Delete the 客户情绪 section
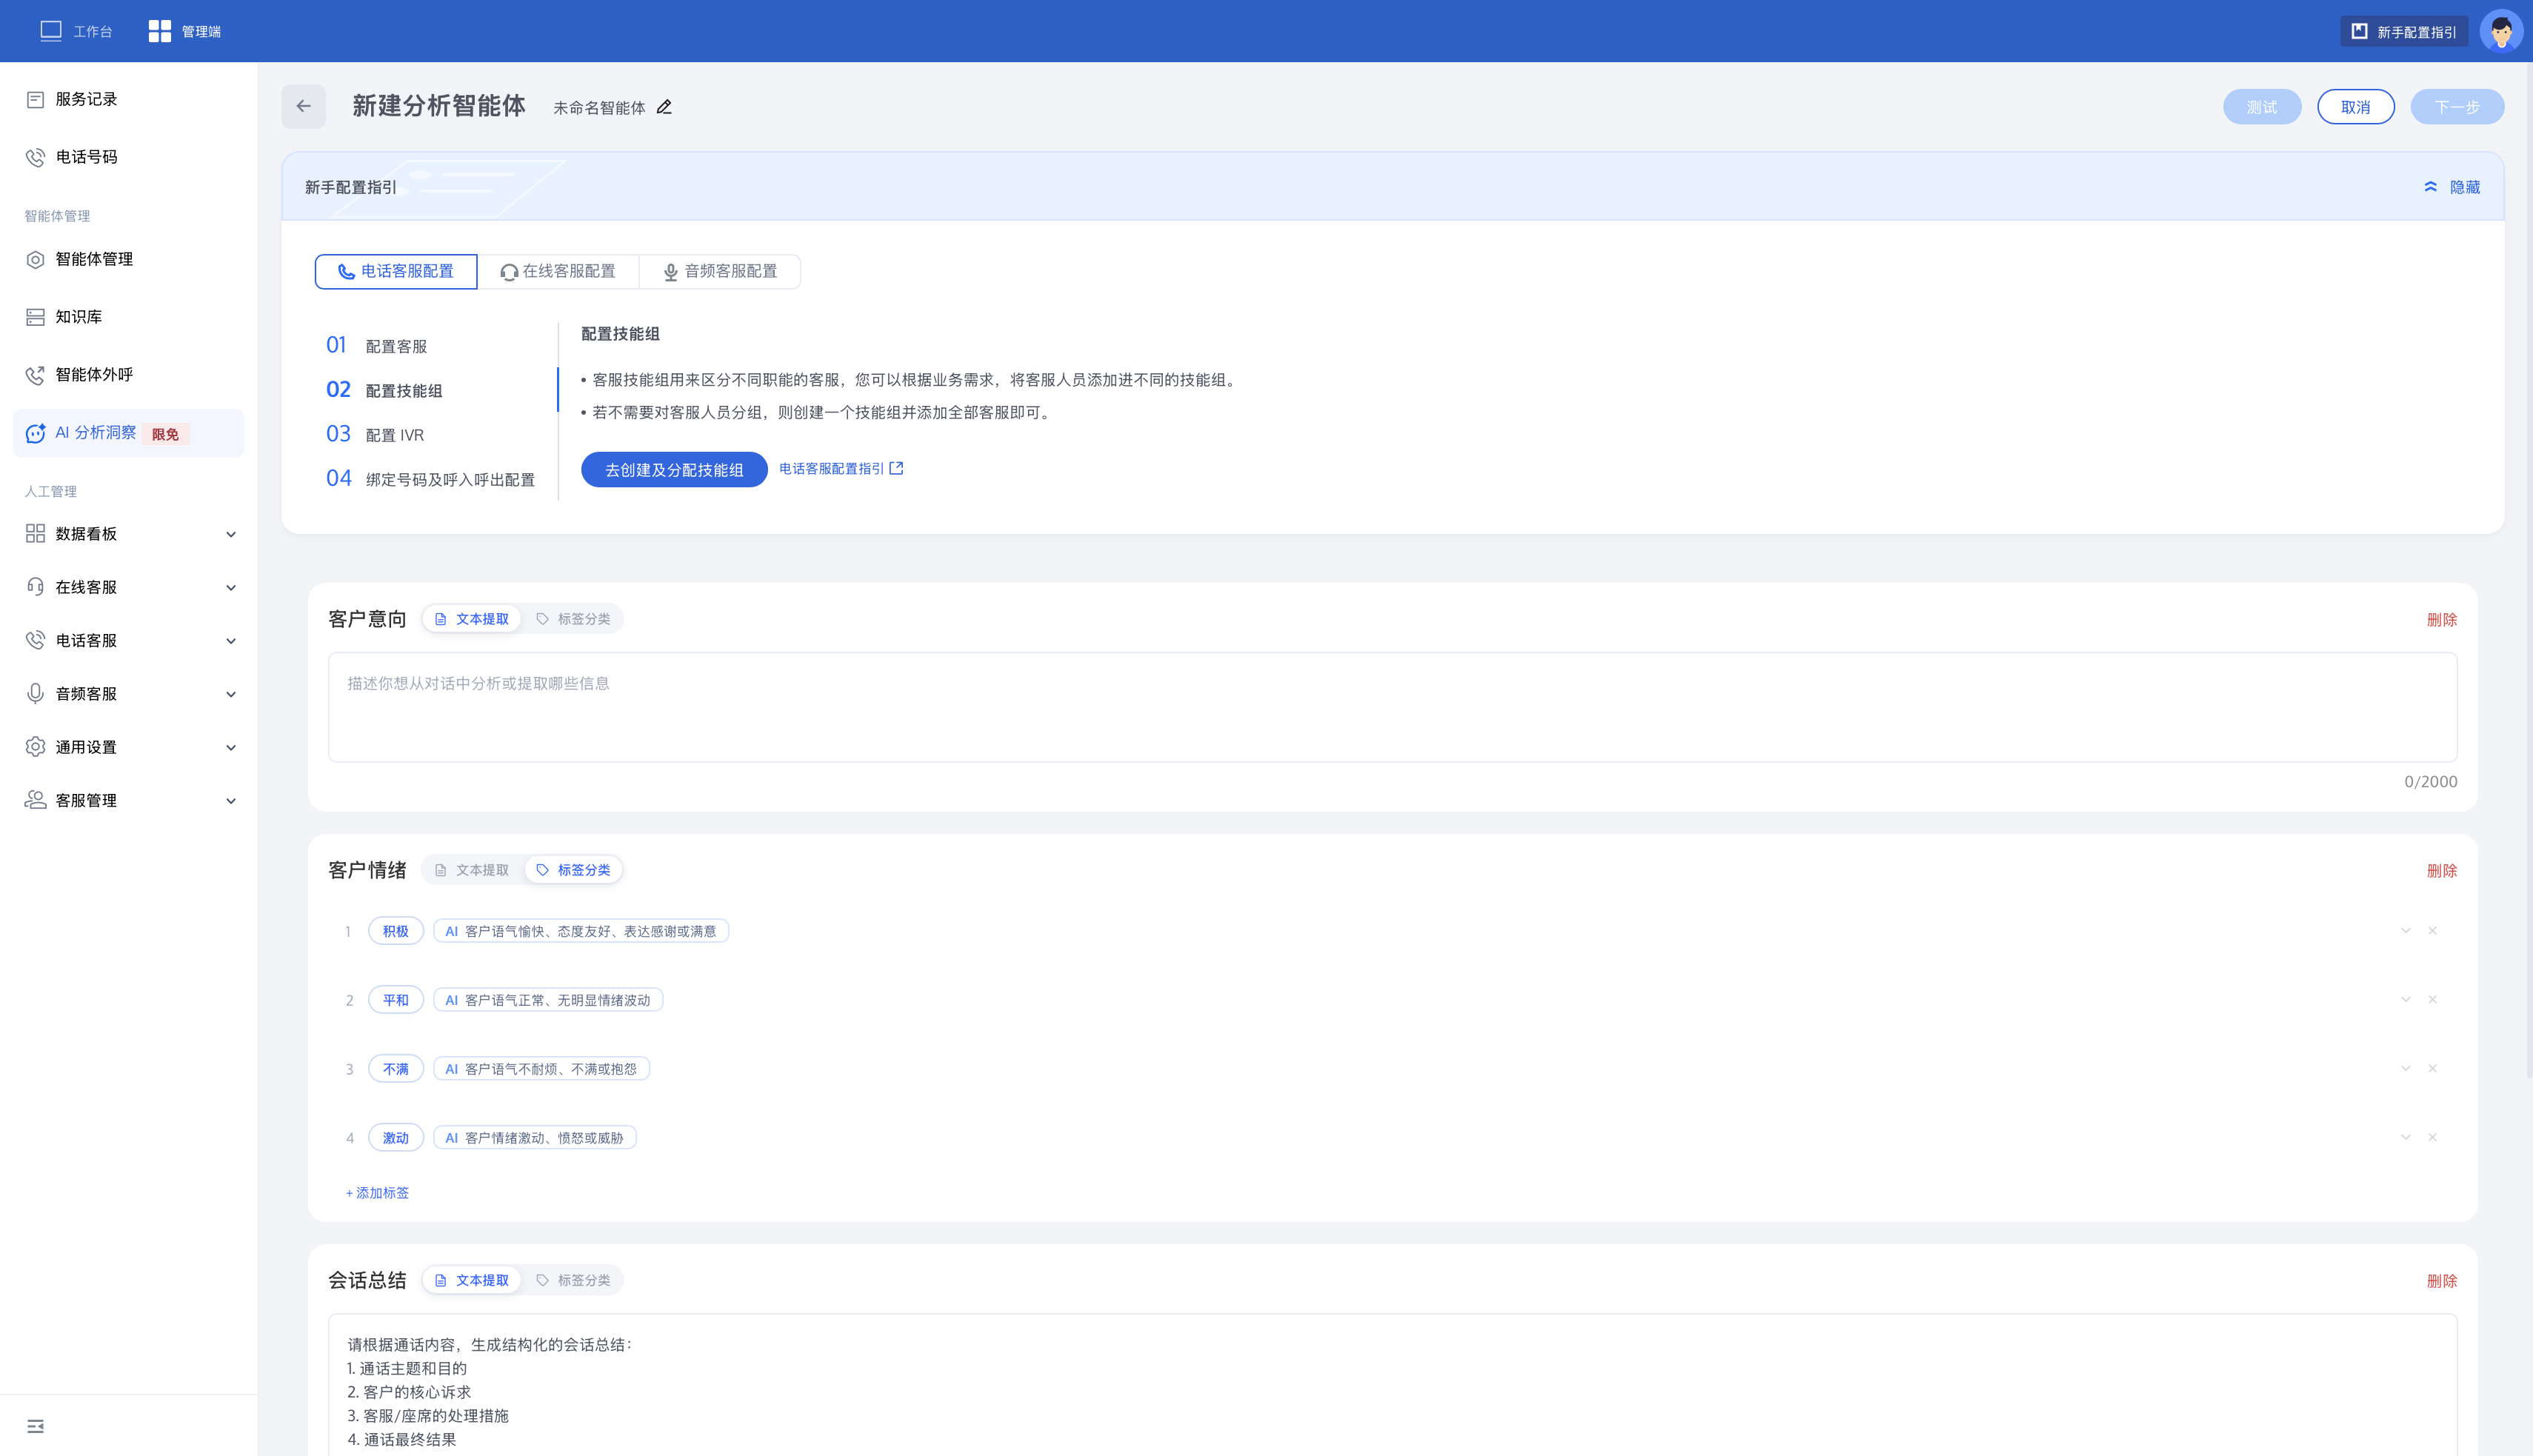The height and width of the screenshot is (1456, 2533). (x=2442, y=871)
